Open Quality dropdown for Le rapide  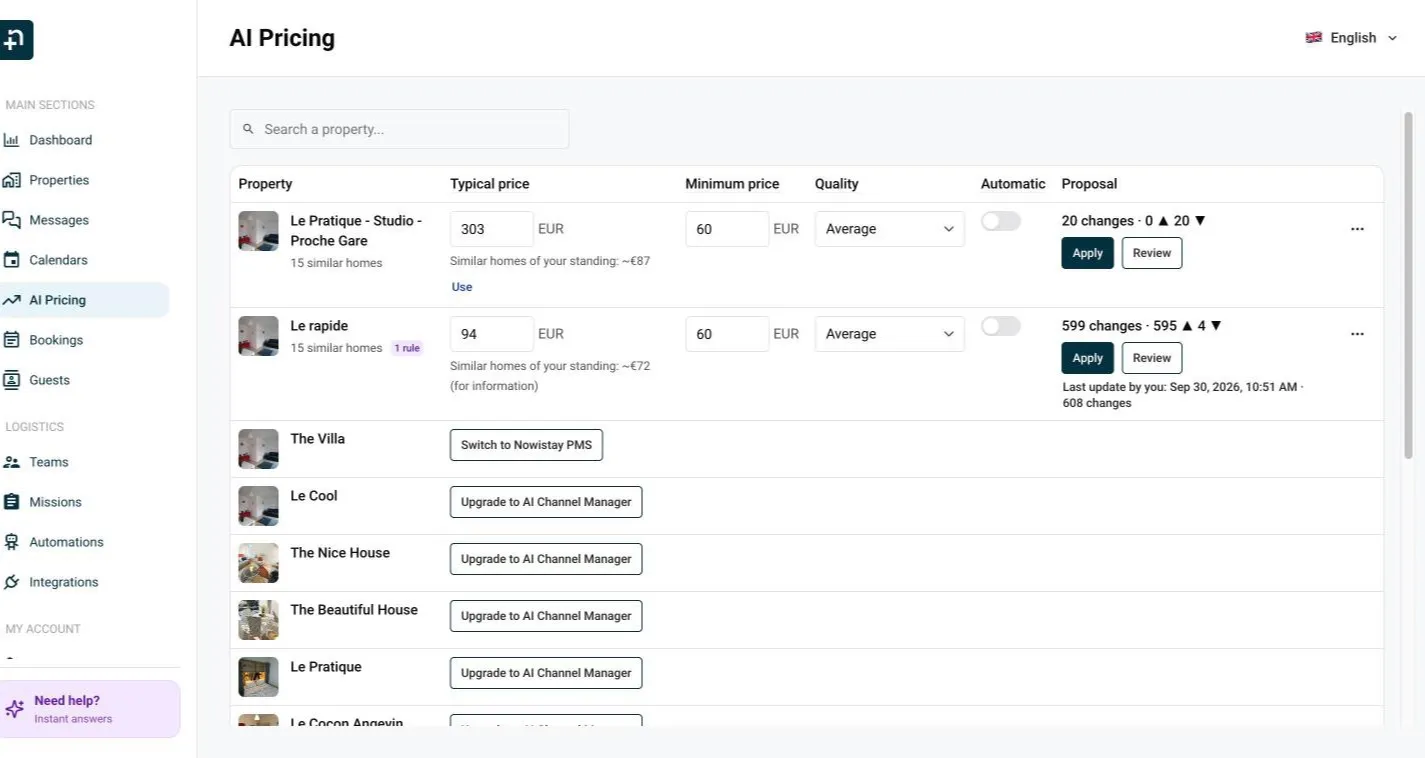(x=890, y=334)
